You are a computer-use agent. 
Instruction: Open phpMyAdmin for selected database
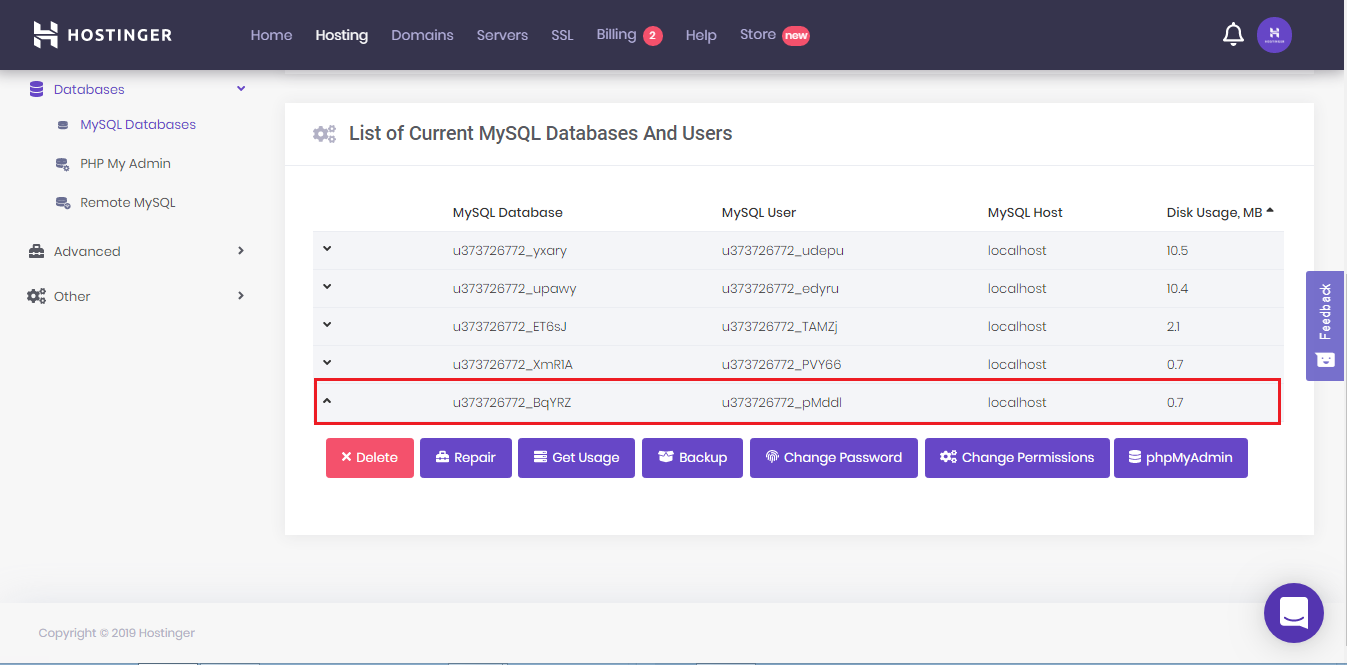point(1181,458)
